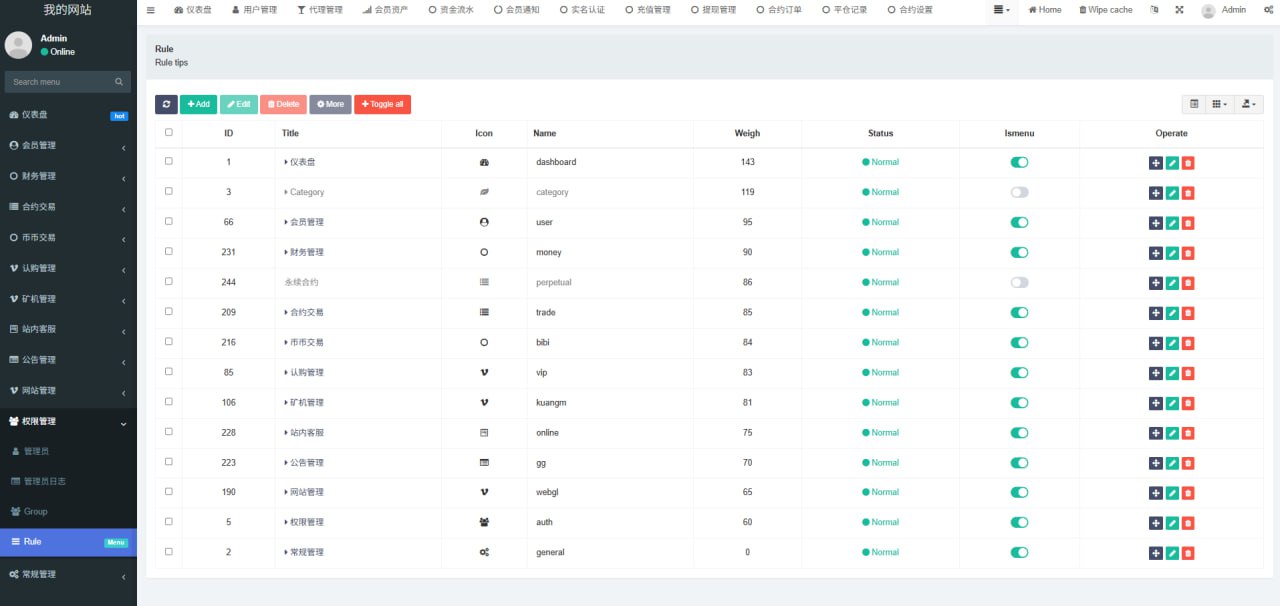The height and width of the screenshot is (606, 1280).
Task: Click the fullscreen icon in the top bar
Action: tap(1179, 10)
